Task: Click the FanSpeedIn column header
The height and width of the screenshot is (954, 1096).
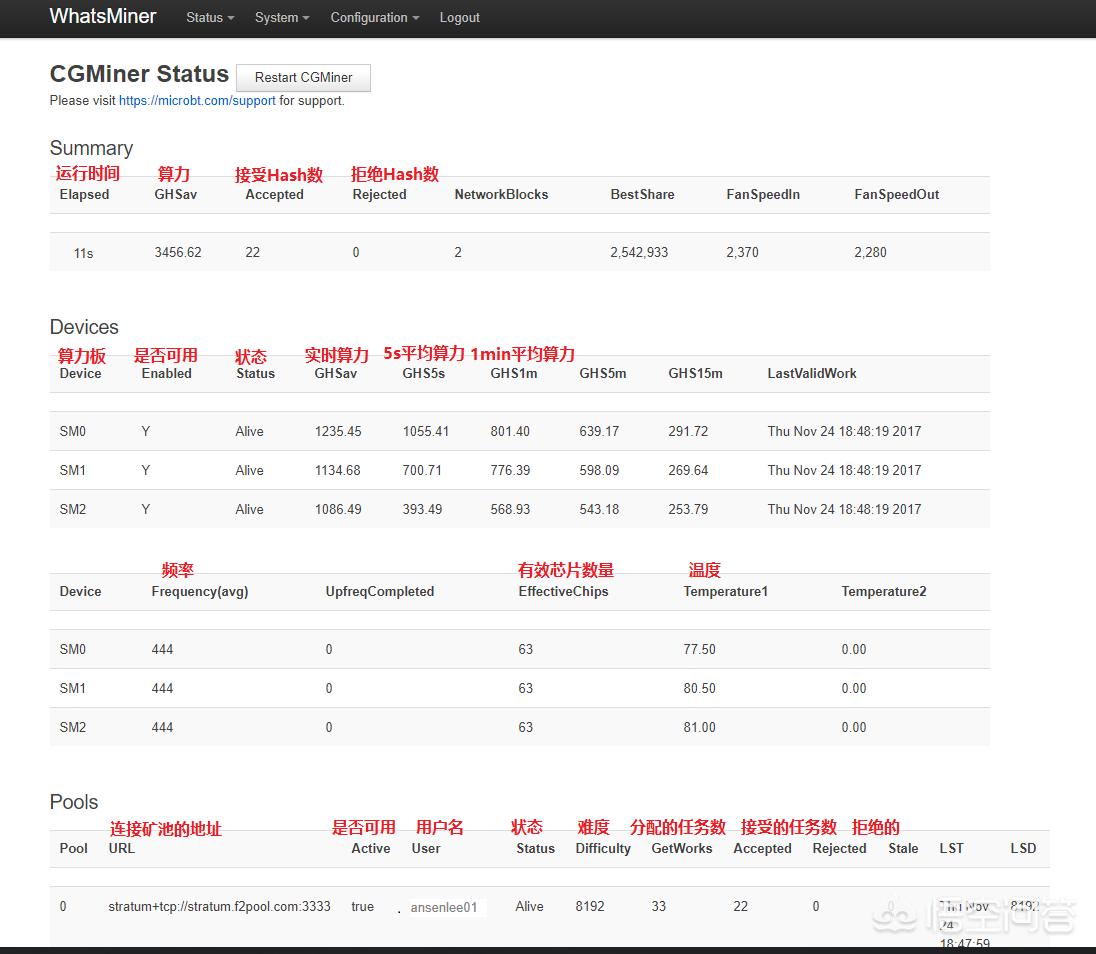Action: [x=762, y=195]
